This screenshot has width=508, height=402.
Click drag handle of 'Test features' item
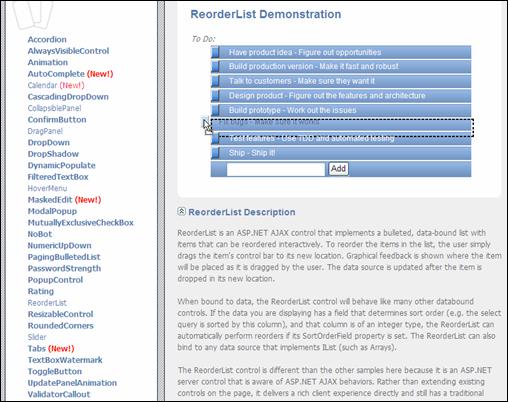click(215, 139)
